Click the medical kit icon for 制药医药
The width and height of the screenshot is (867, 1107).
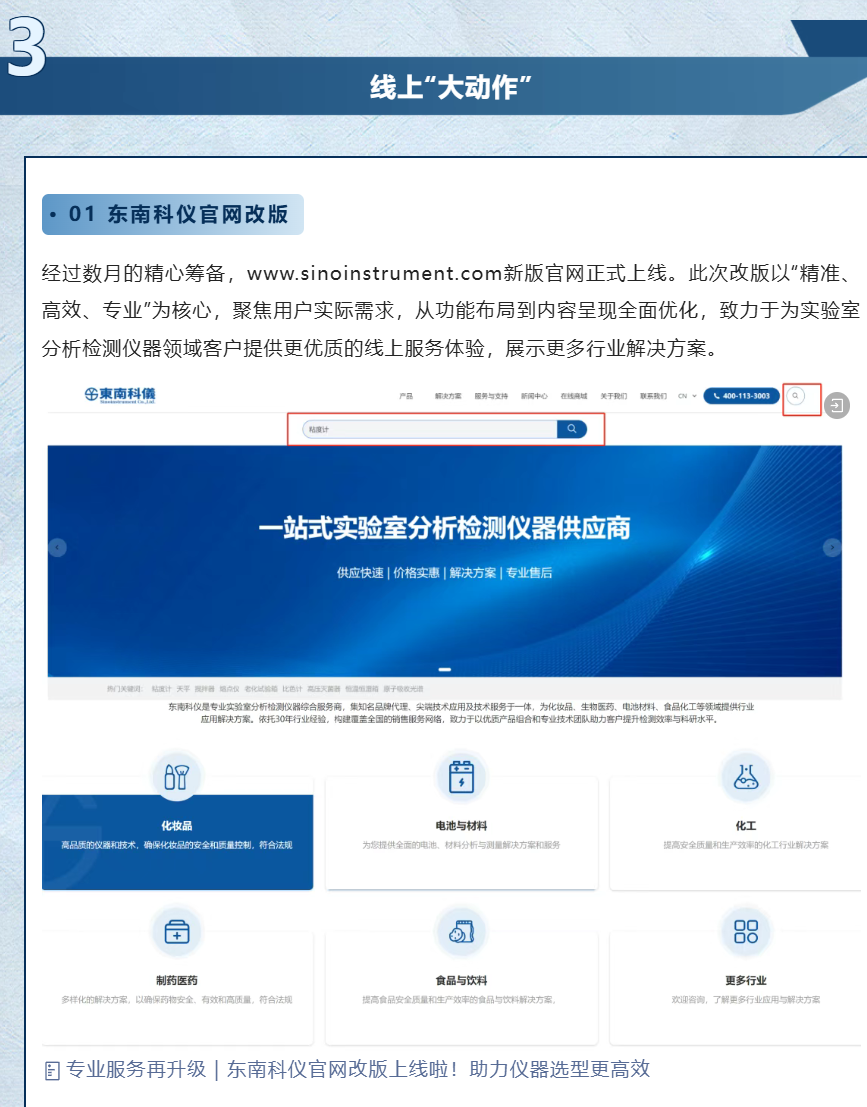click(x=177, y=932)
